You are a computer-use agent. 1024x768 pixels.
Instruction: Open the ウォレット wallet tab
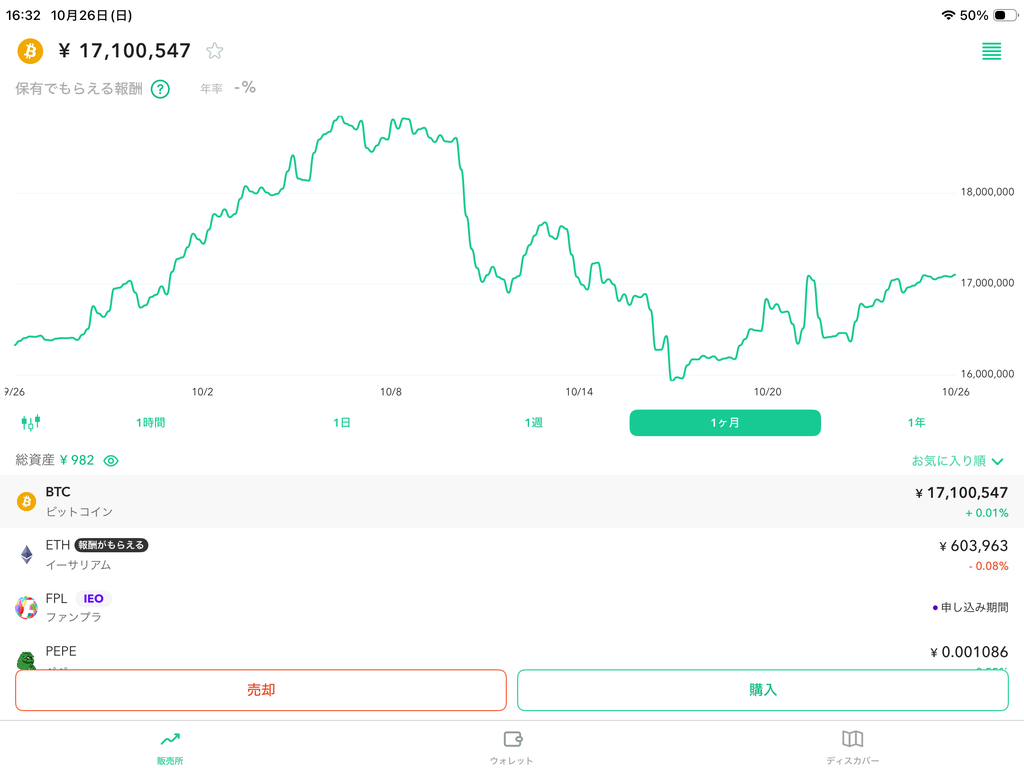coord(512,746)
